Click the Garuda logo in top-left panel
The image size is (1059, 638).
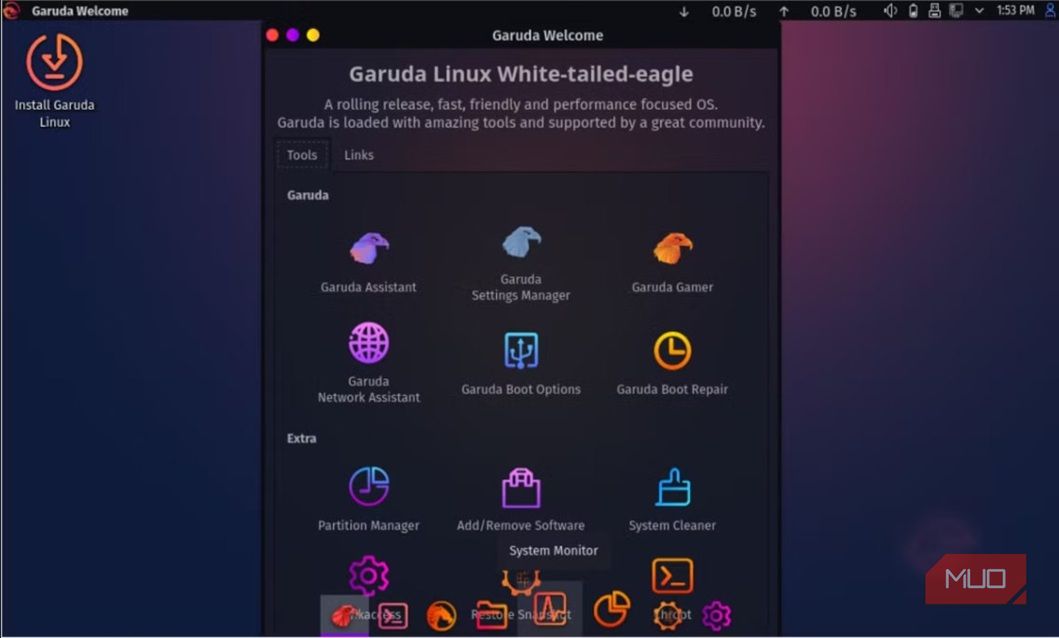coord(11,10)
